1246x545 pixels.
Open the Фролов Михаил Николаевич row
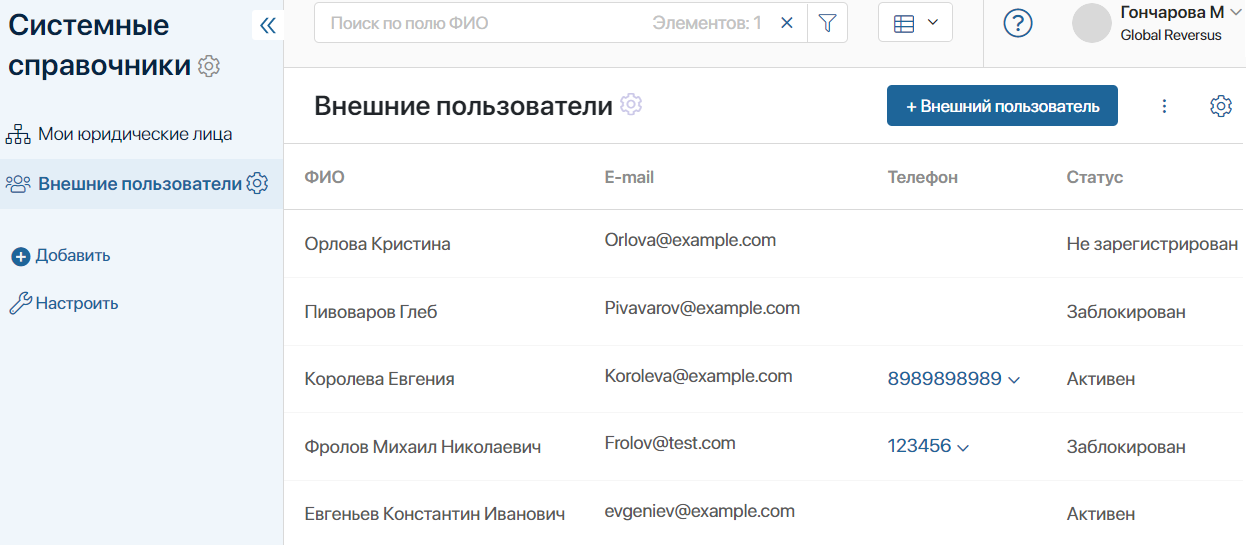point(765,447)
